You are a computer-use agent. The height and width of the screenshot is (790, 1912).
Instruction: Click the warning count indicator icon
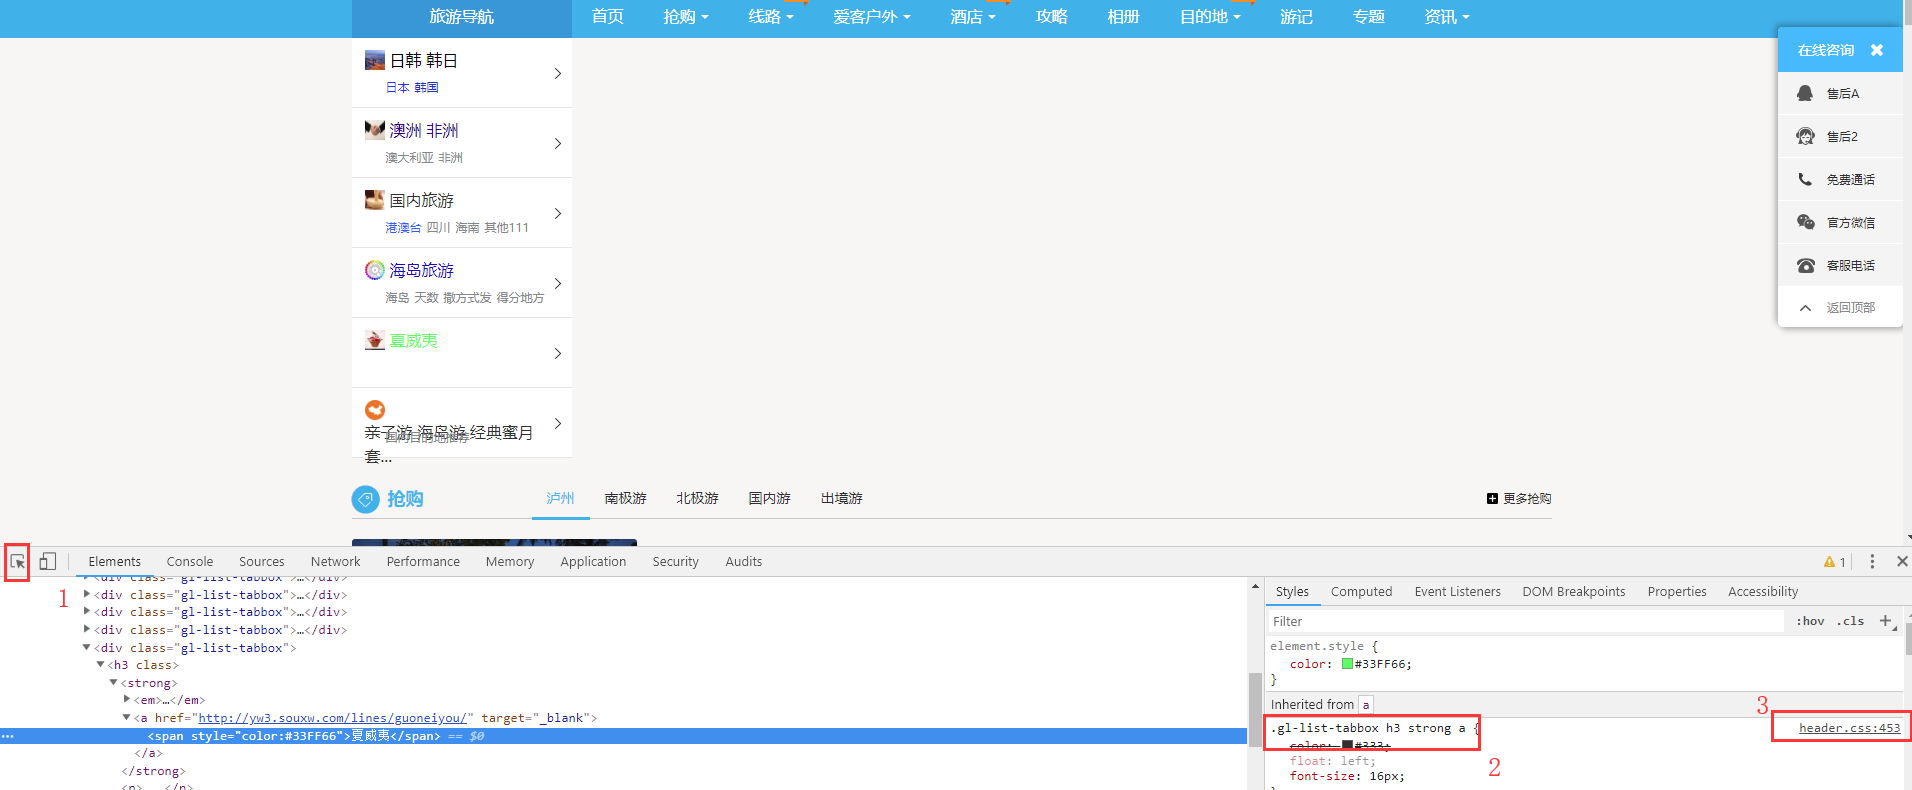1829,562
